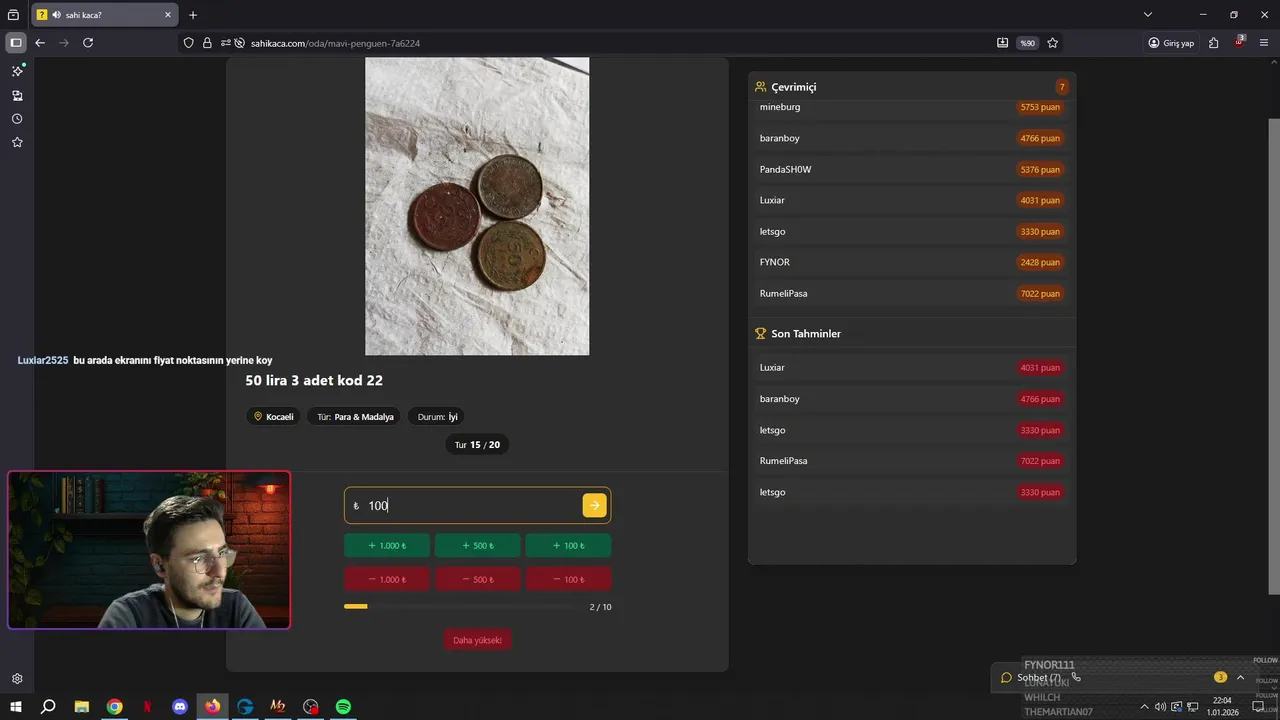1280x720 pixels.
Task: Open Windows taskbar search
Action: (x=48, y=706)
